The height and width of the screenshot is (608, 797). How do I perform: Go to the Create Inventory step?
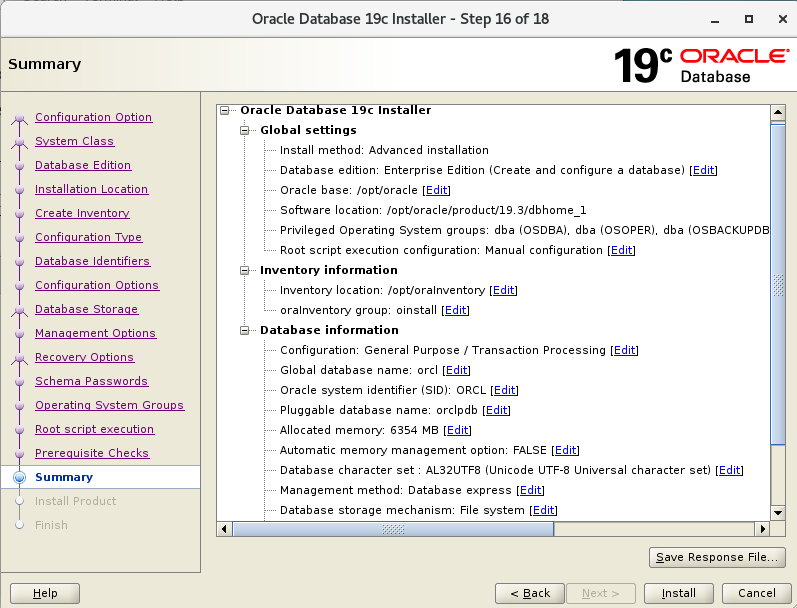82,213
